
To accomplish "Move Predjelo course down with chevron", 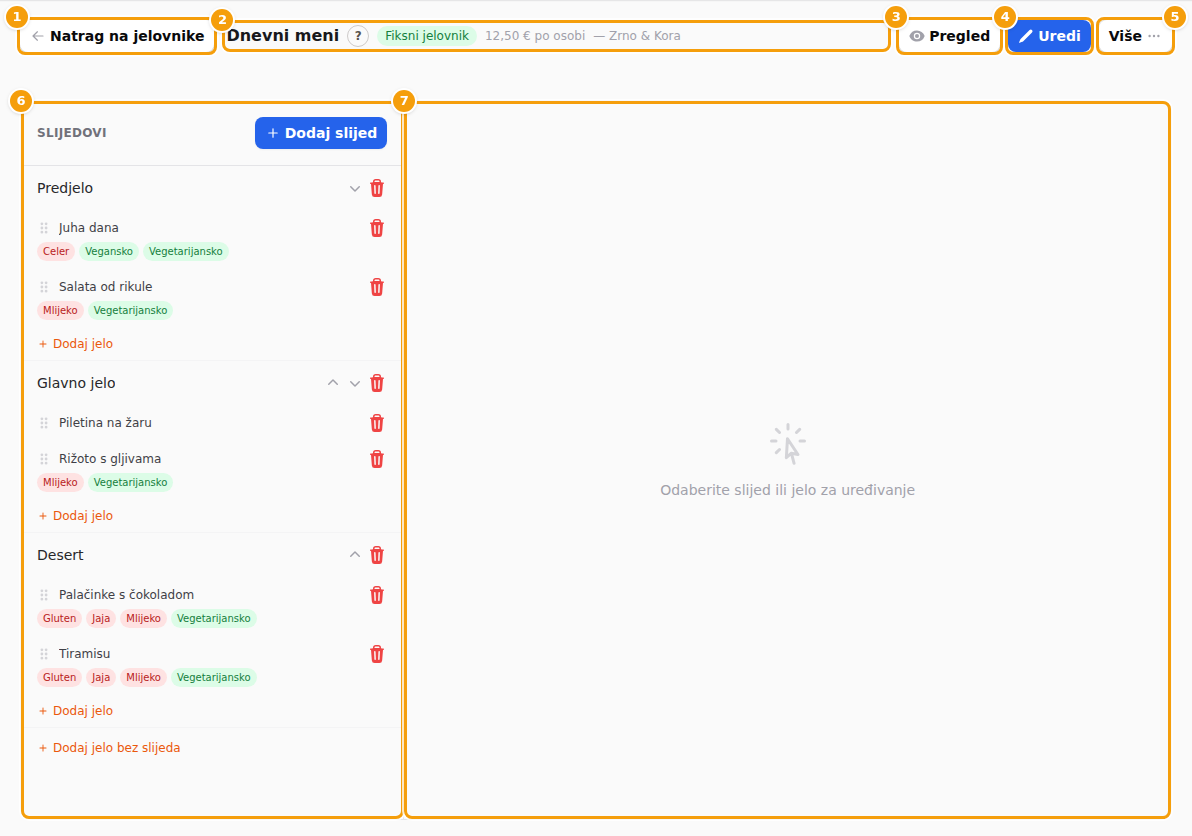I will pyautogui.click(x=354, y=188).
